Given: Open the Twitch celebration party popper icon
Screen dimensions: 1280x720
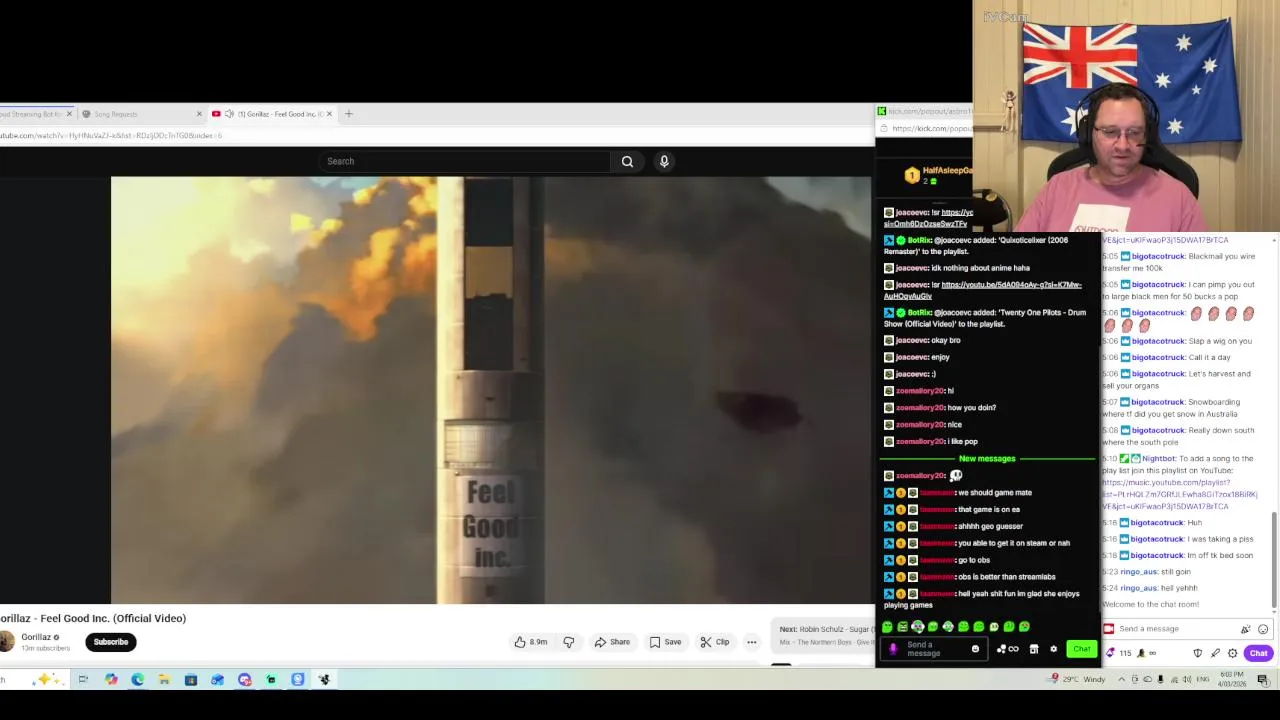Looking at the screenshot, I should [1246, 629].
